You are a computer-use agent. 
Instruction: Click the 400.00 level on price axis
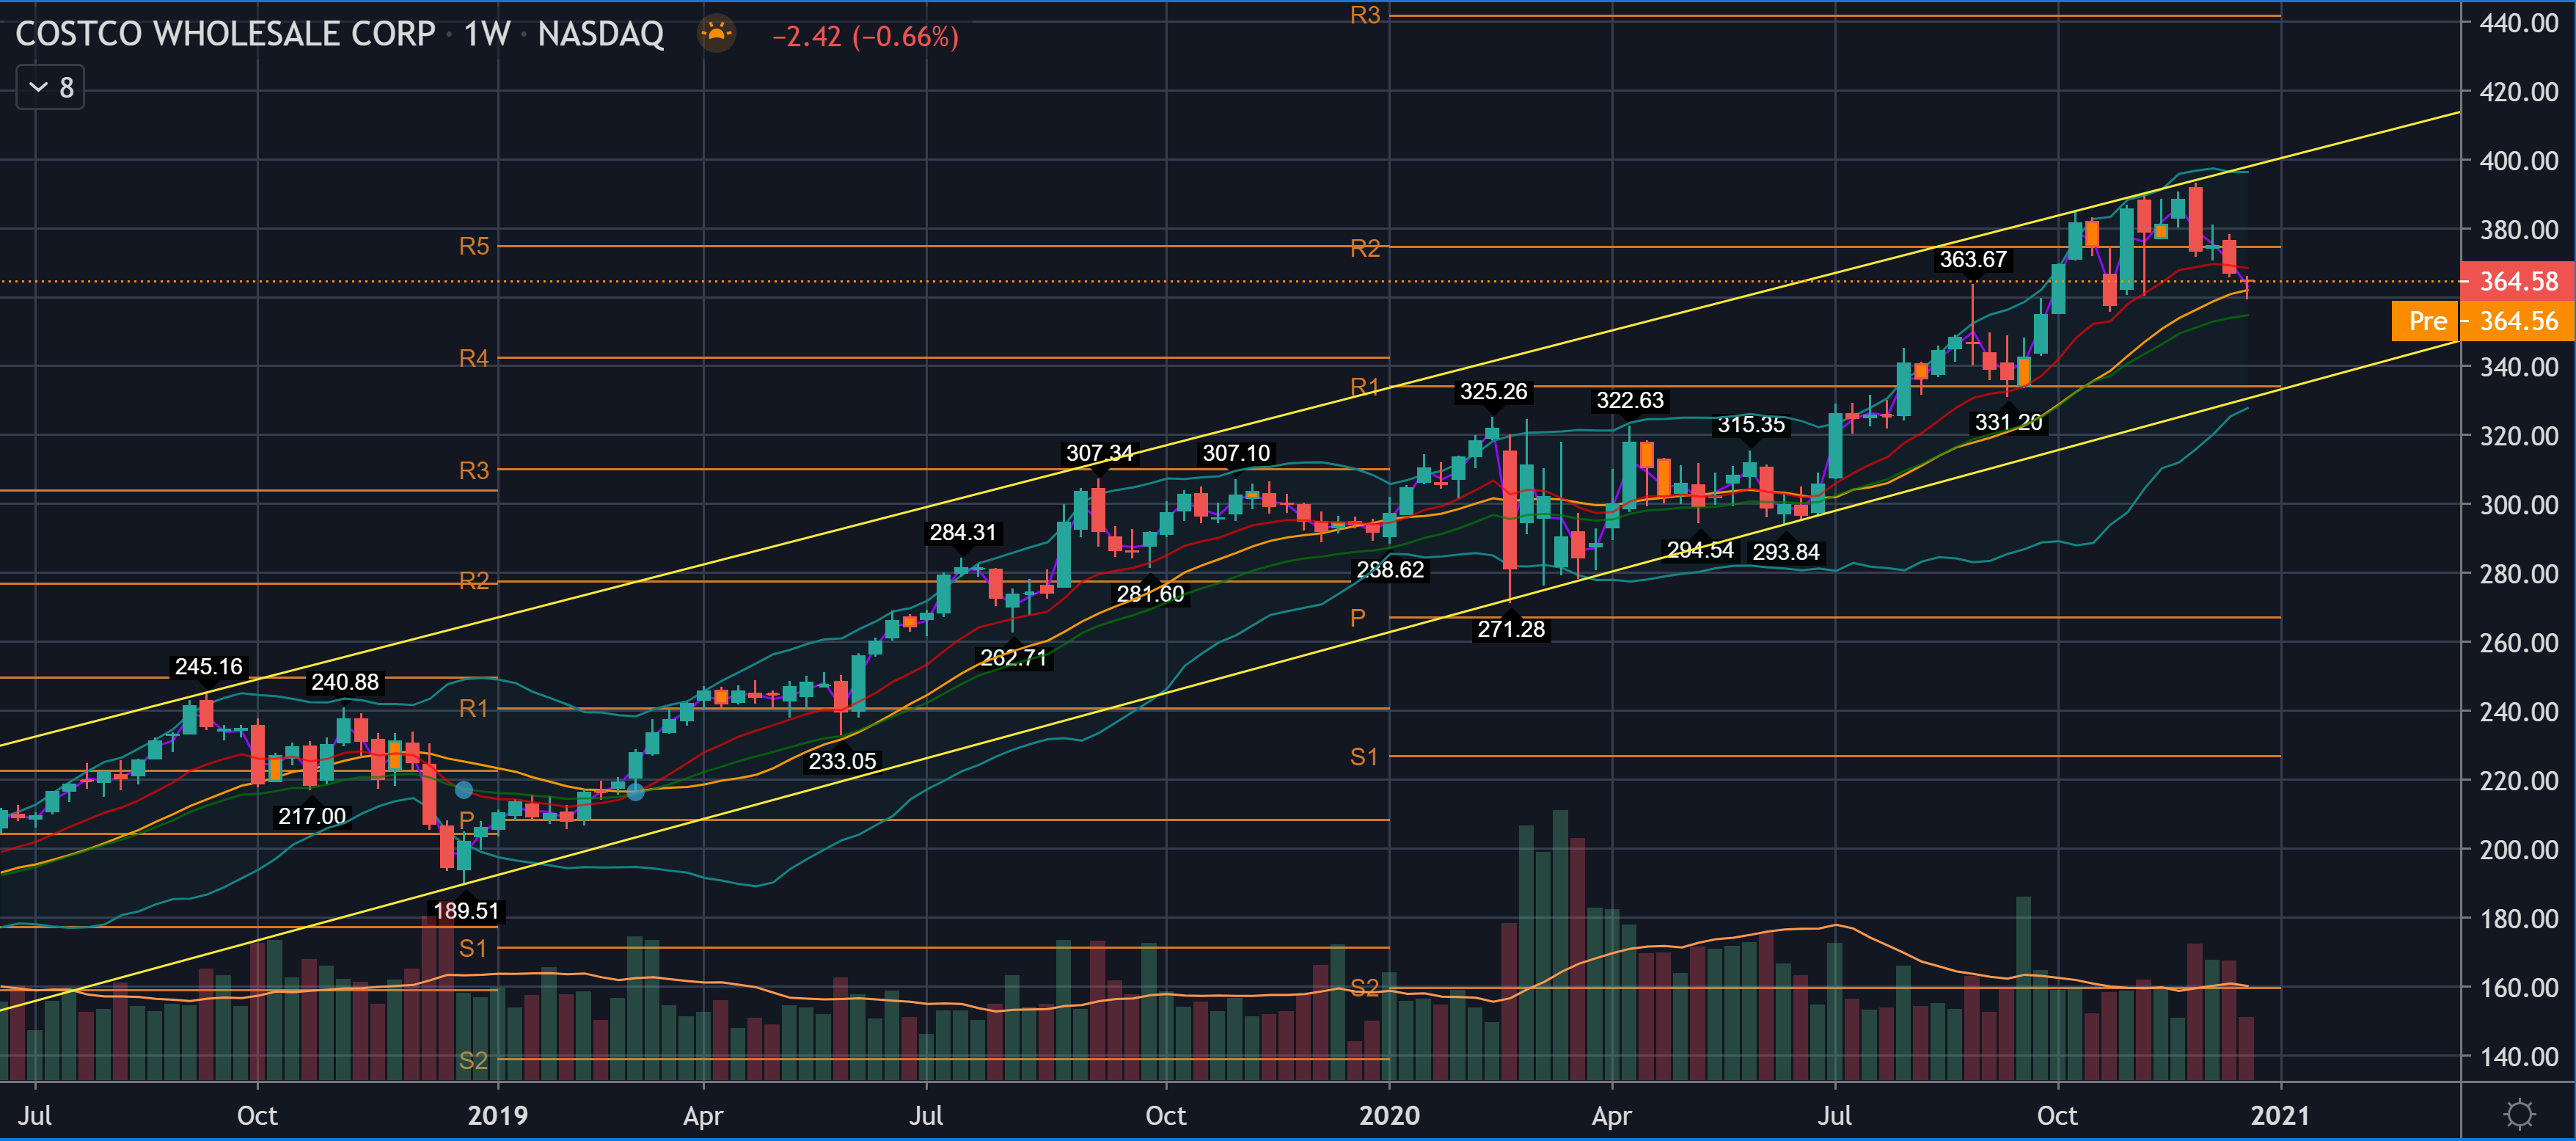(2518, 161)
